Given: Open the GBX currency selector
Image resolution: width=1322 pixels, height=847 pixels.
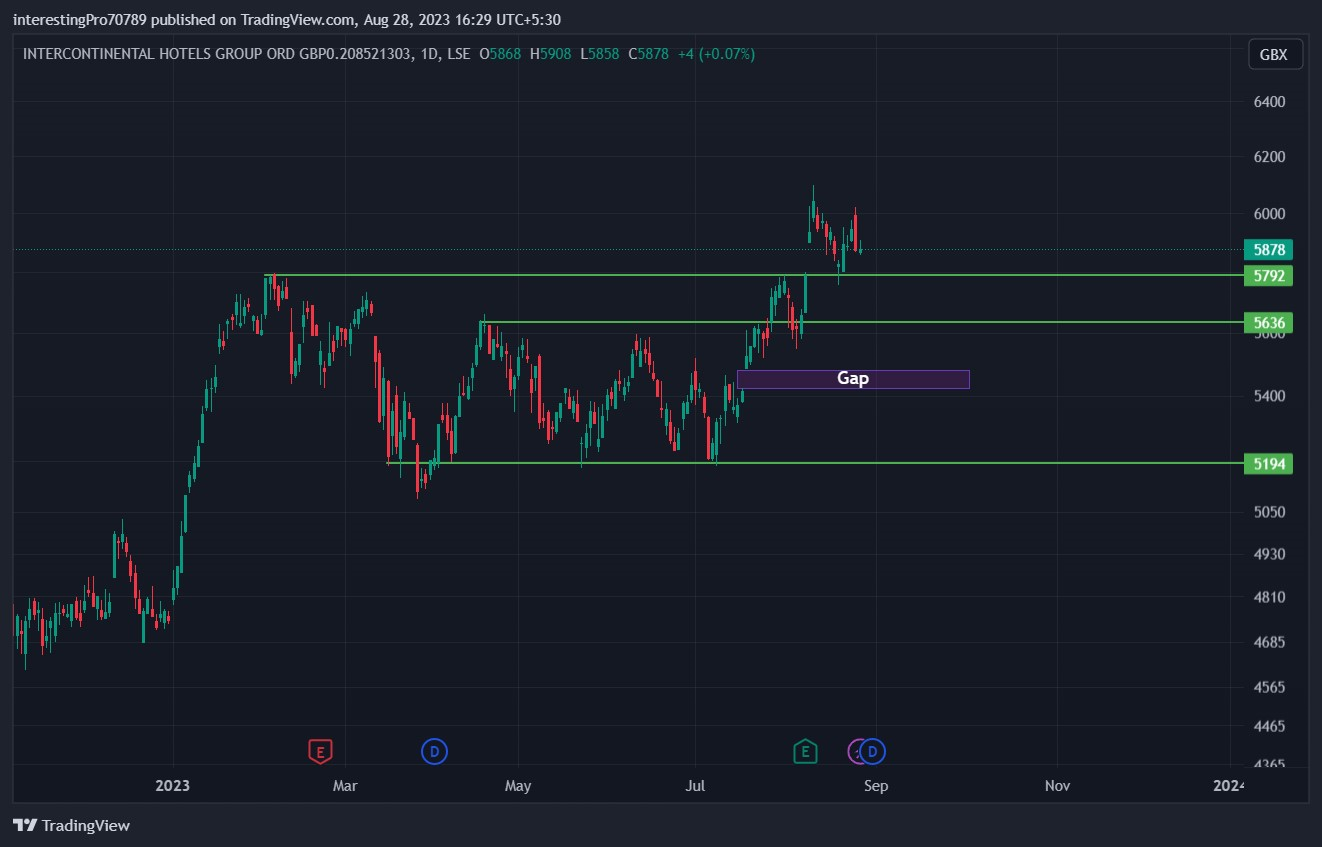Looking at the screenshot, I should 1275,55.
